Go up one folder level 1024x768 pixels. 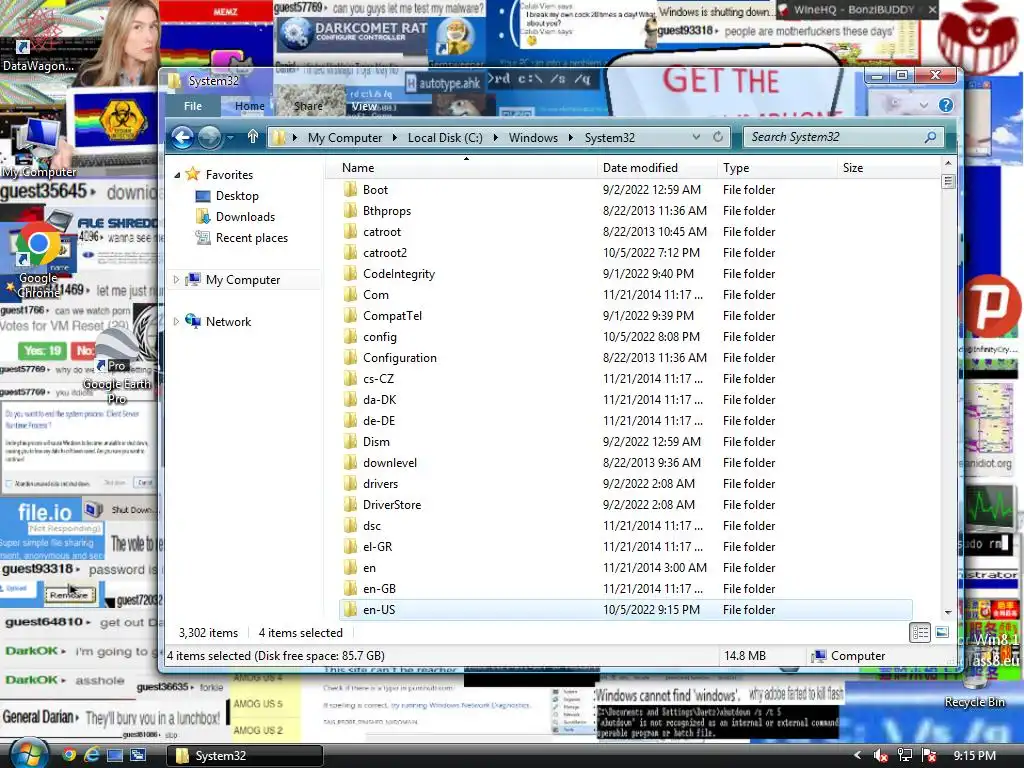click(x=253, y=136)
